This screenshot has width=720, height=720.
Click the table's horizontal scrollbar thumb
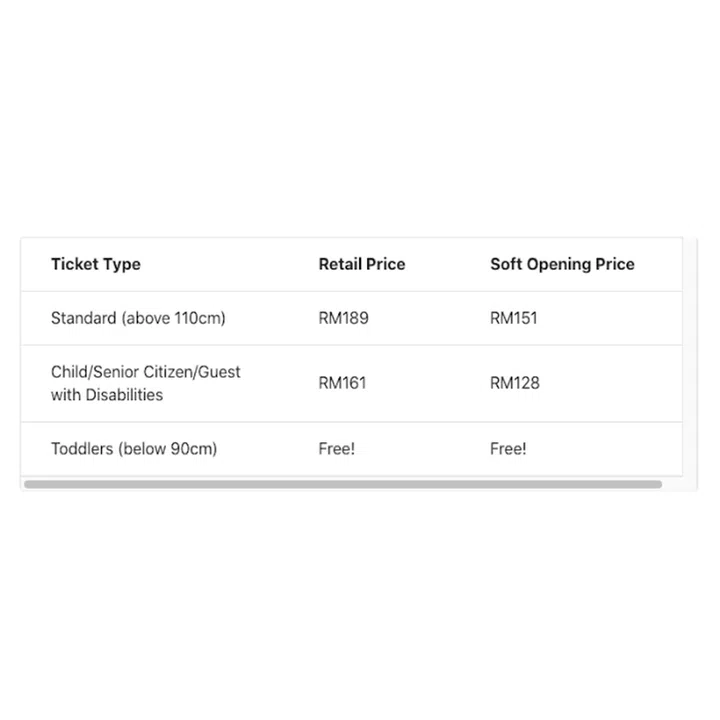[343, 484]
